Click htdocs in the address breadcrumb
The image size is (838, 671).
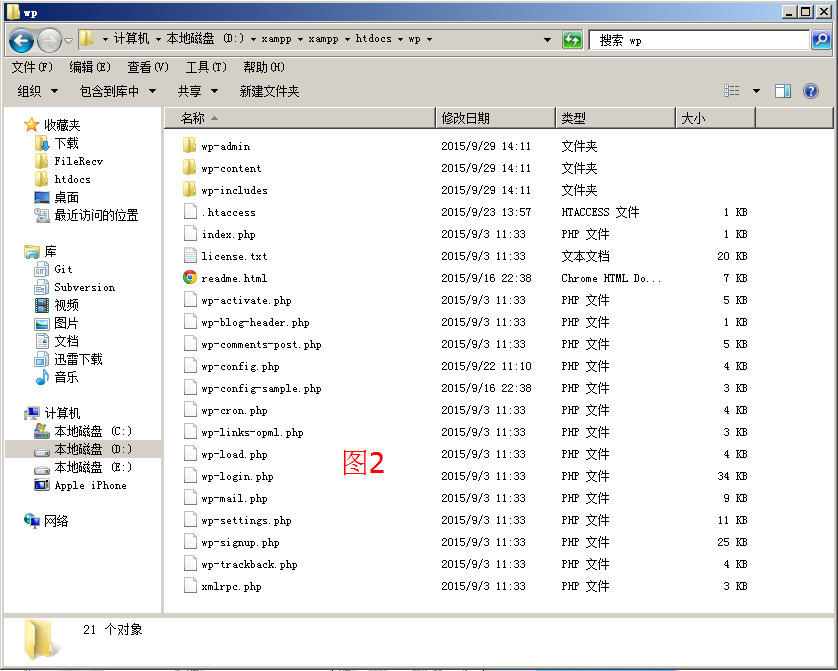click(374, 39)
